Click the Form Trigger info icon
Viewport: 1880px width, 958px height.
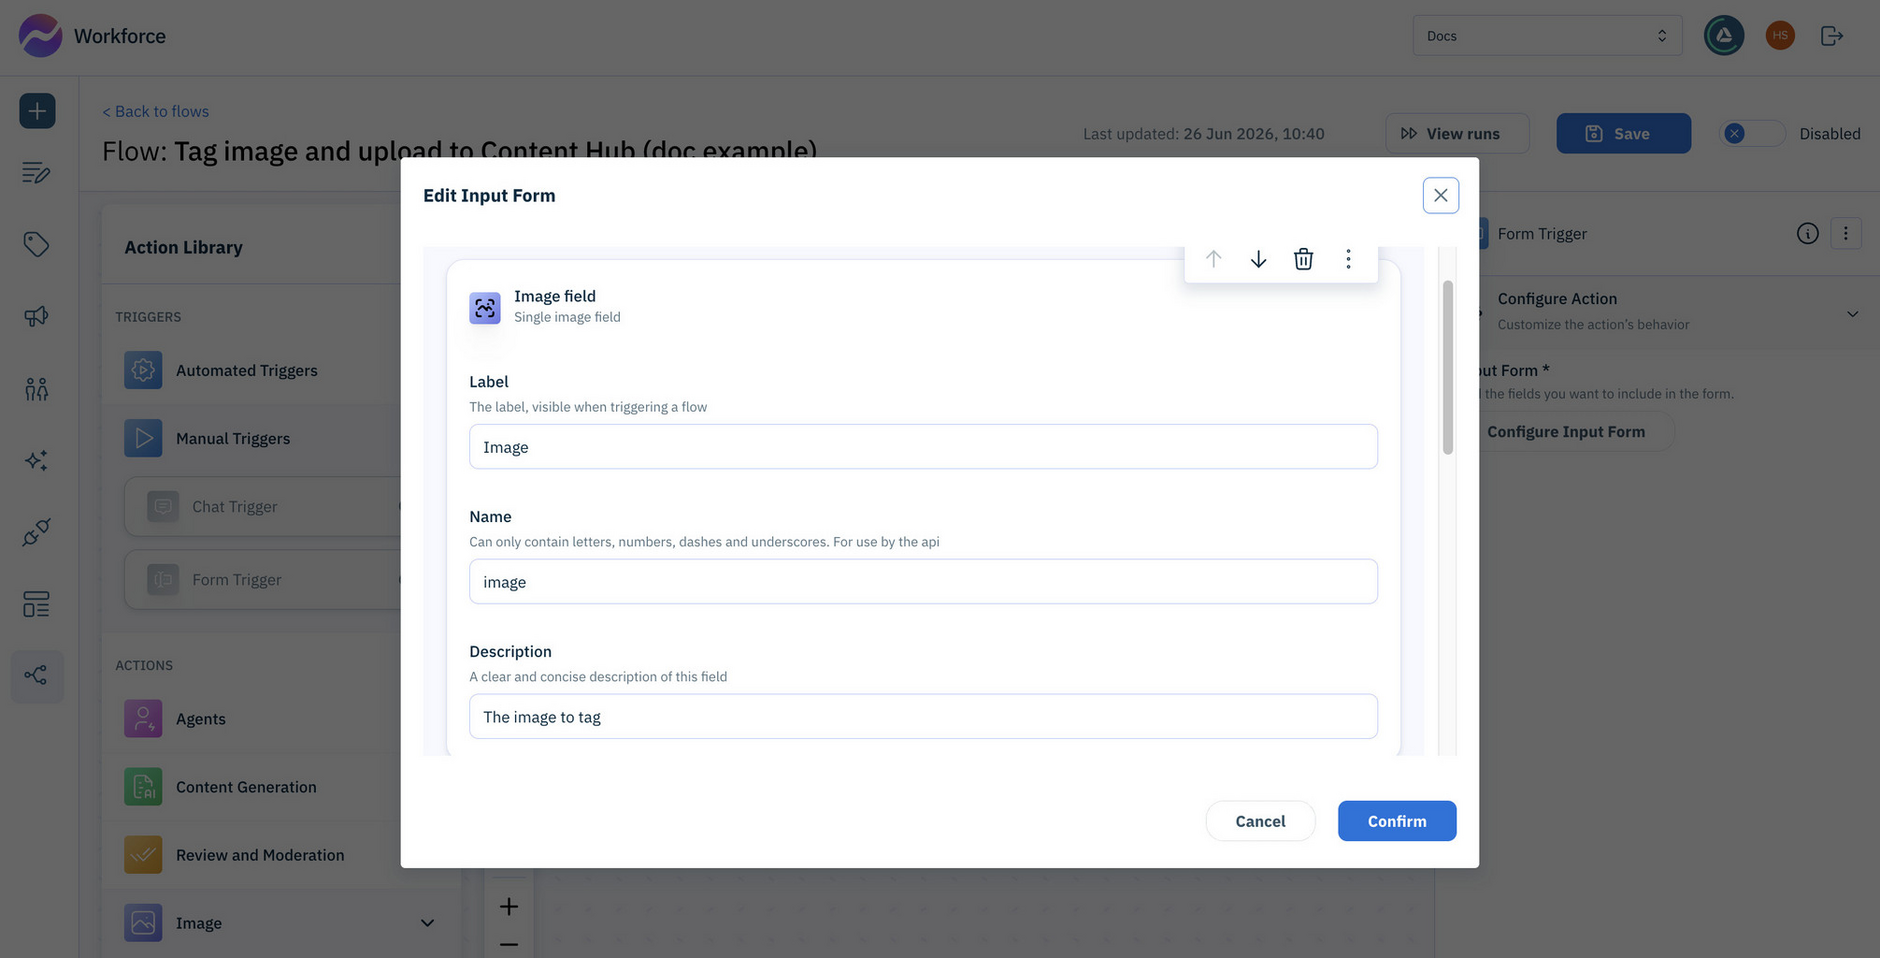1807,233
